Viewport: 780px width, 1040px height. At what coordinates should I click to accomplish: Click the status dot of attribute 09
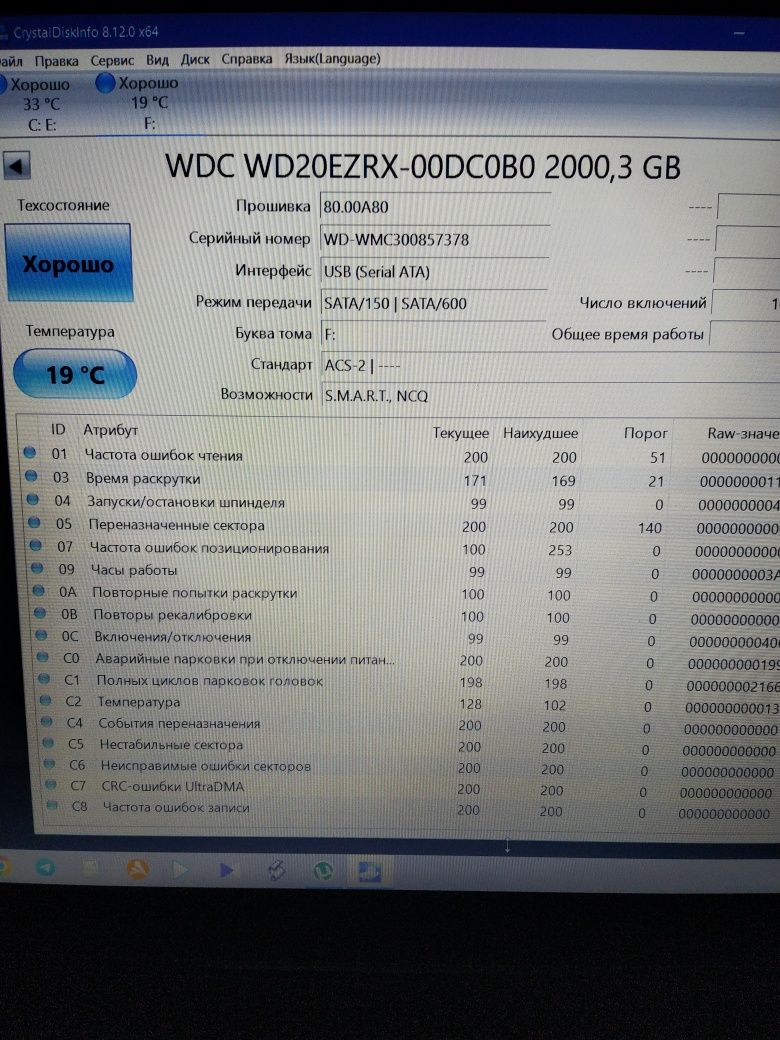click(37, 568)
